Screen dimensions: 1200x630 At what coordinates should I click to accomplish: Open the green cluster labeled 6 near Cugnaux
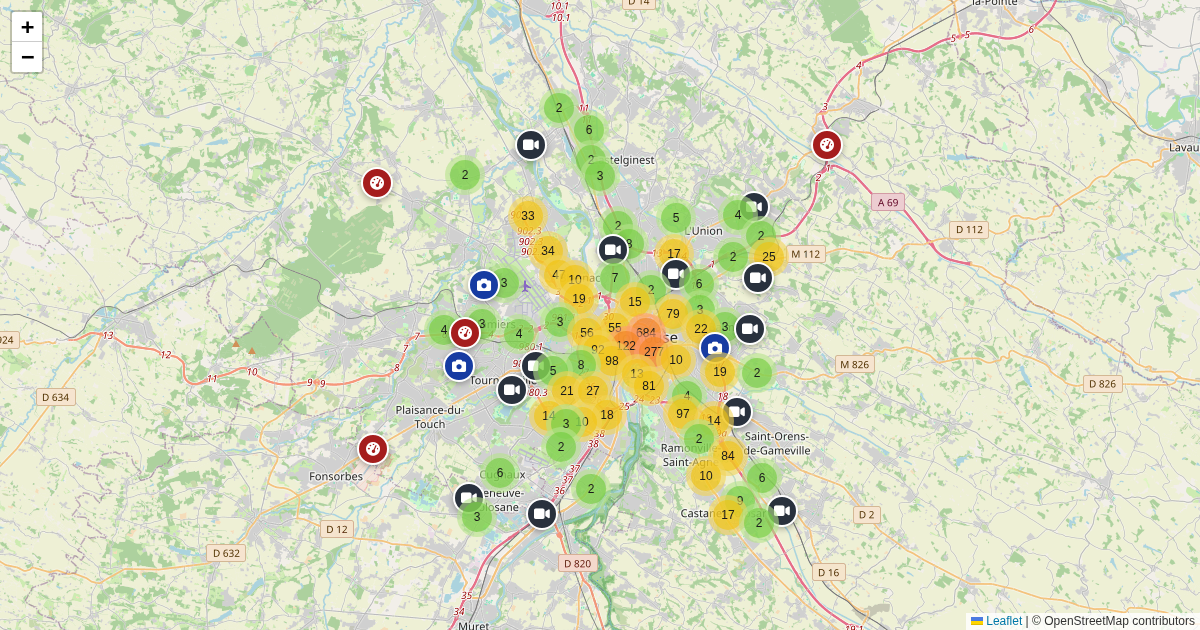[x=500, y=473]
